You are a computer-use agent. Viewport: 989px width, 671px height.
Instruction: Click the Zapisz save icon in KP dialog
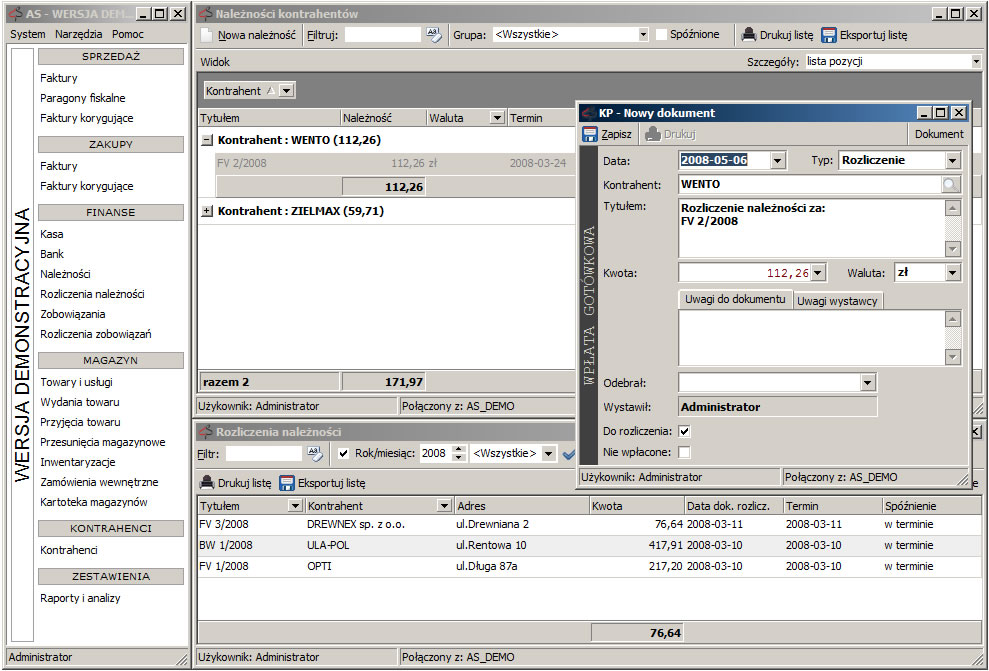pos(590,134)
